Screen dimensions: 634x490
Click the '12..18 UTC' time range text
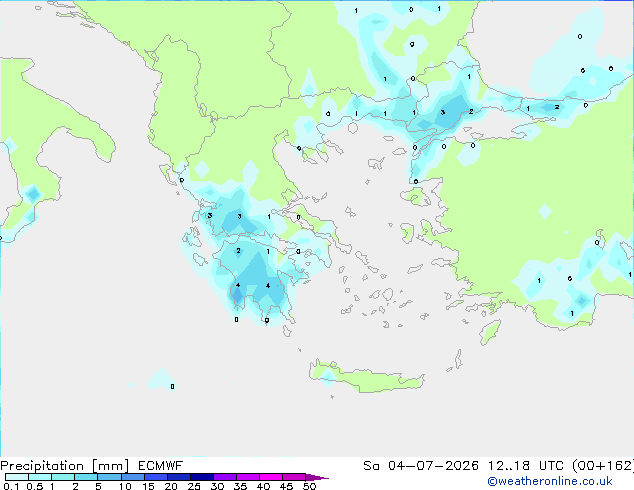(526, 466)
